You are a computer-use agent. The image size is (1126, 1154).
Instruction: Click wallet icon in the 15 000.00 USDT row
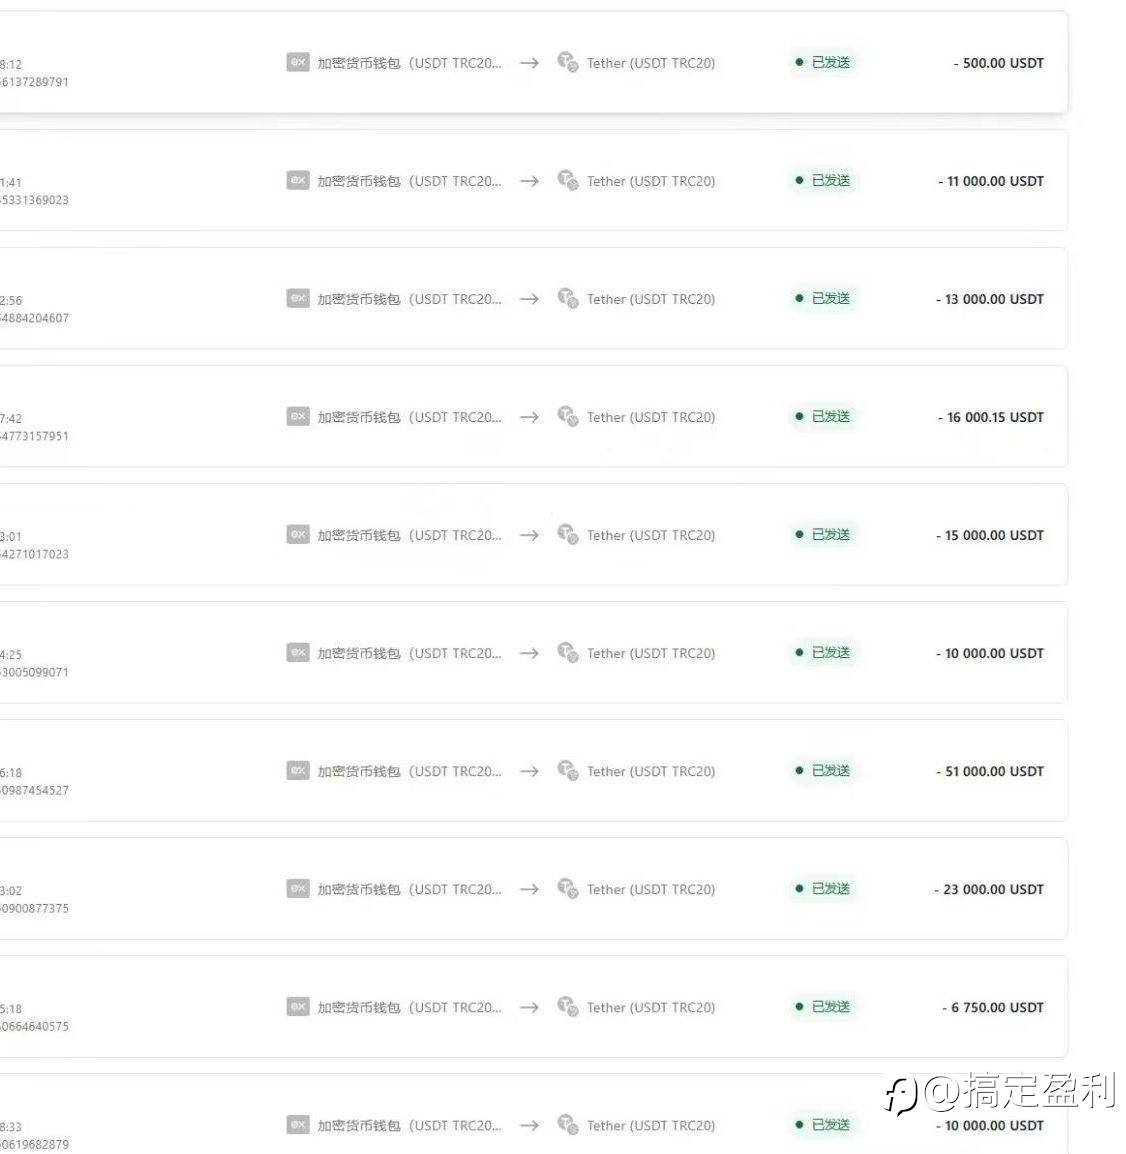(297, 534)
